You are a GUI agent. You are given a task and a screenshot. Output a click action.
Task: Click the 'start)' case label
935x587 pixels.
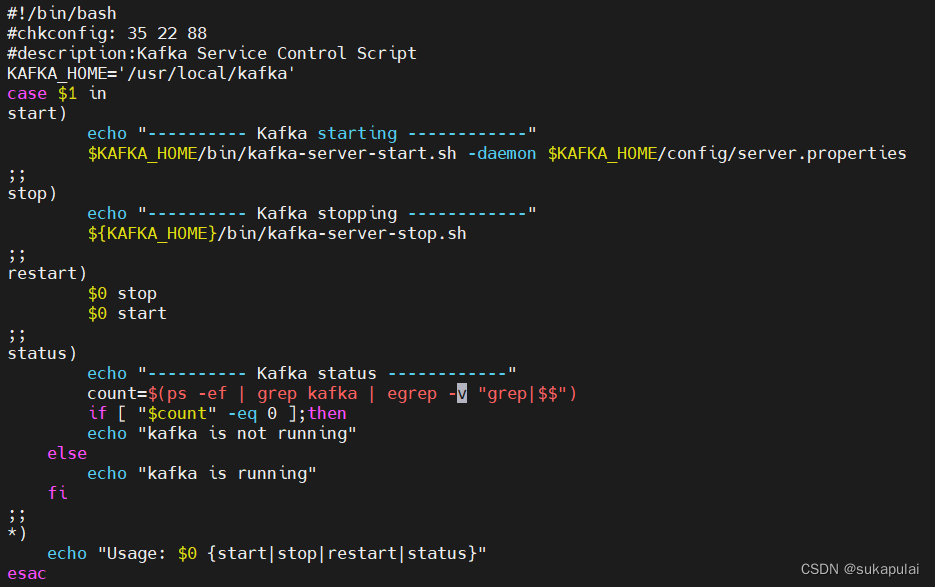point(37,113)
